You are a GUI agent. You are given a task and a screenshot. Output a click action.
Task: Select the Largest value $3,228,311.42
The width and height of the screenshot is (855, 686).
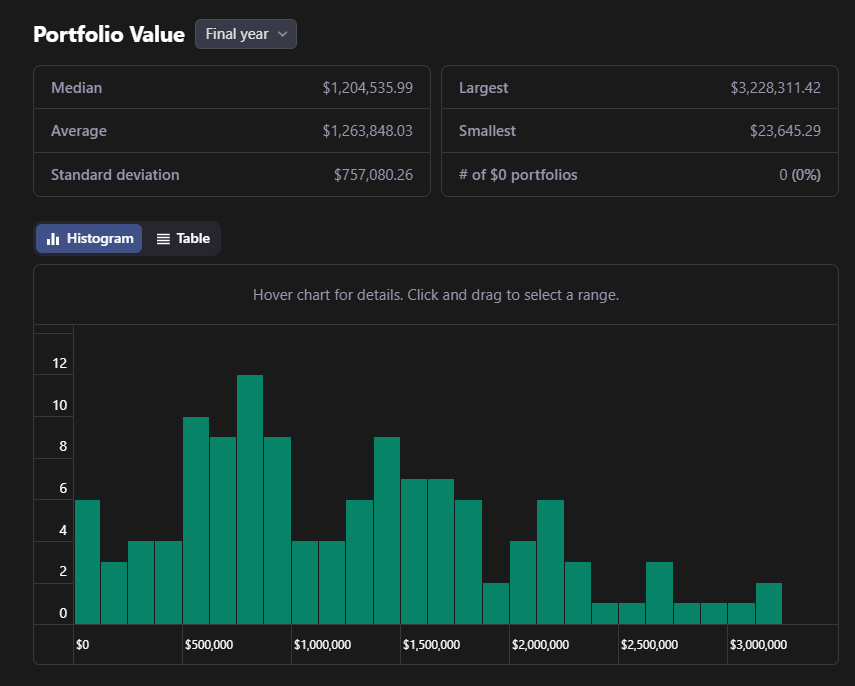(x=775, y=88)
